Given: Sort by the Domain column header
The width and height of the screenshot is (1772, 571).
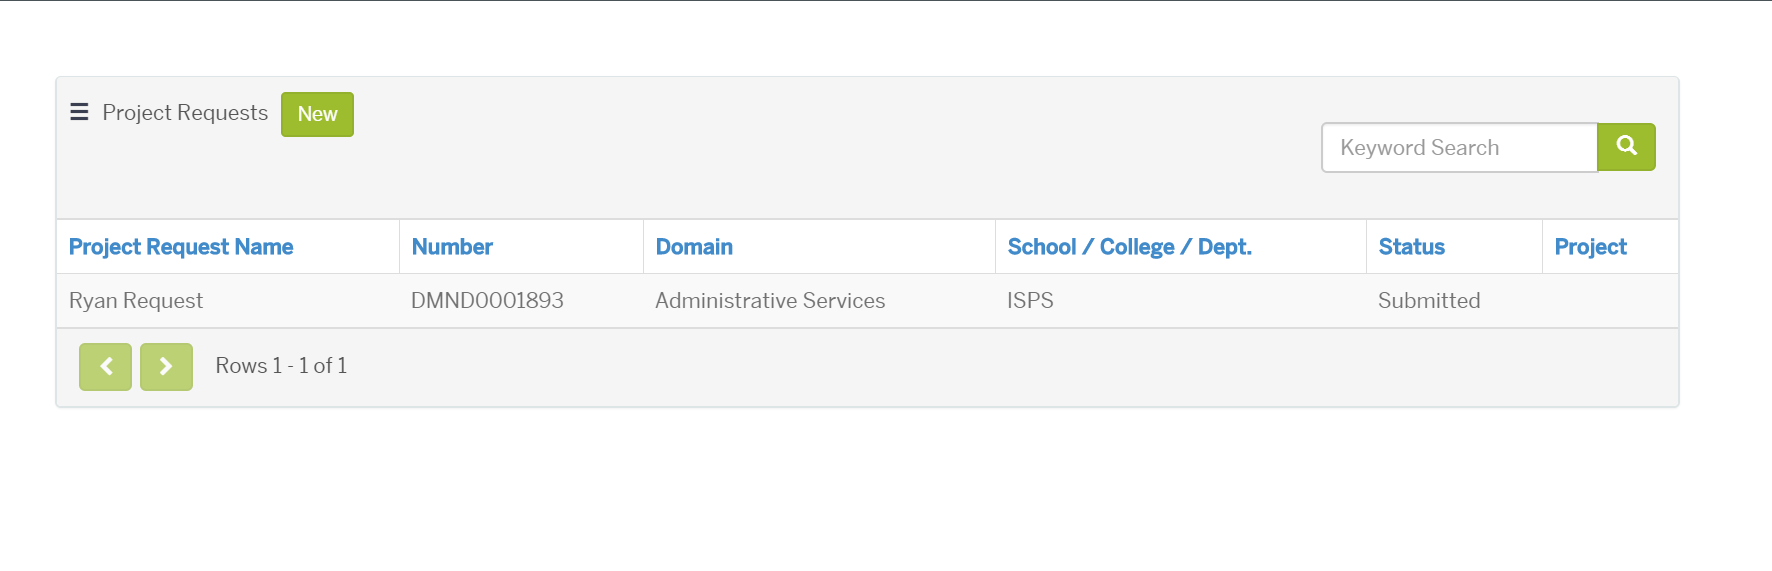Looking at the screenshot, I should (x=694, y=247).
